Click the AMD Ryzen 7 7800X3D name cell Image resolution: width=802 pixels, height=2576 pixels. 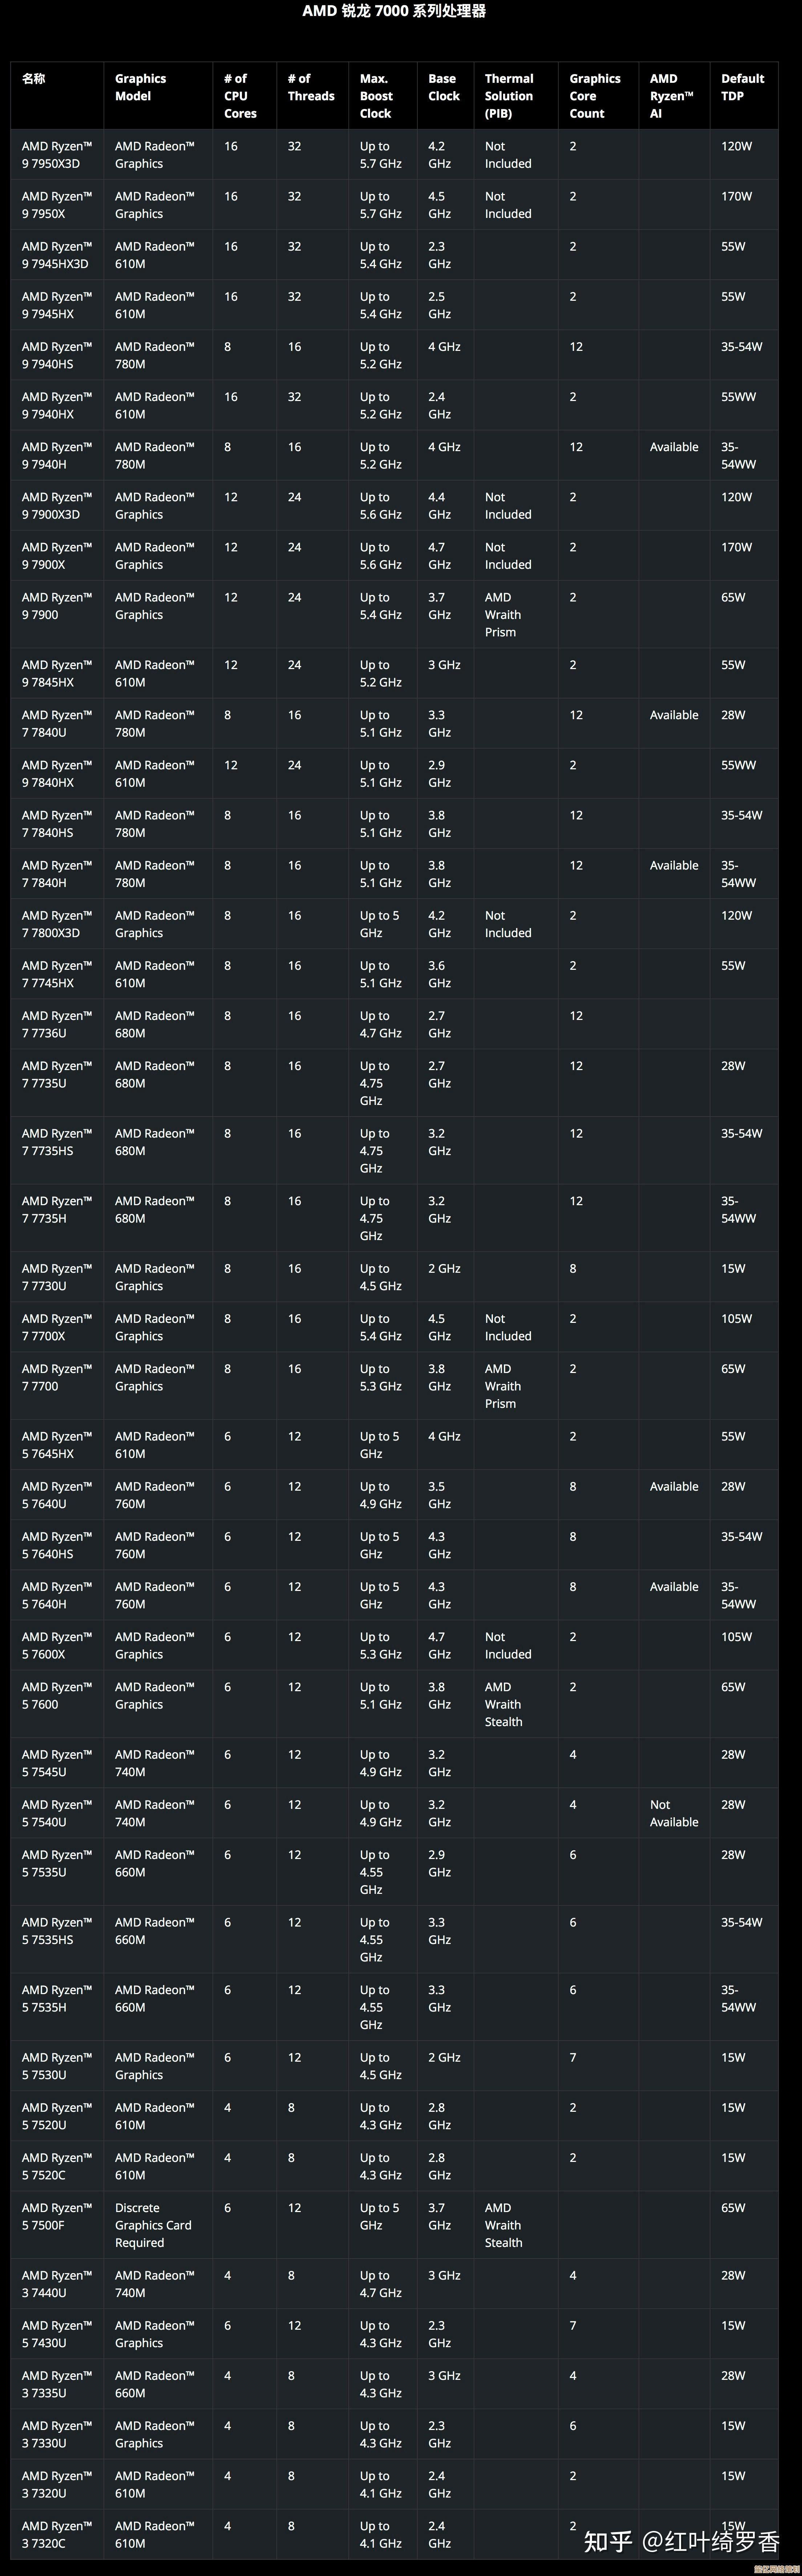(x=56, y=924)
